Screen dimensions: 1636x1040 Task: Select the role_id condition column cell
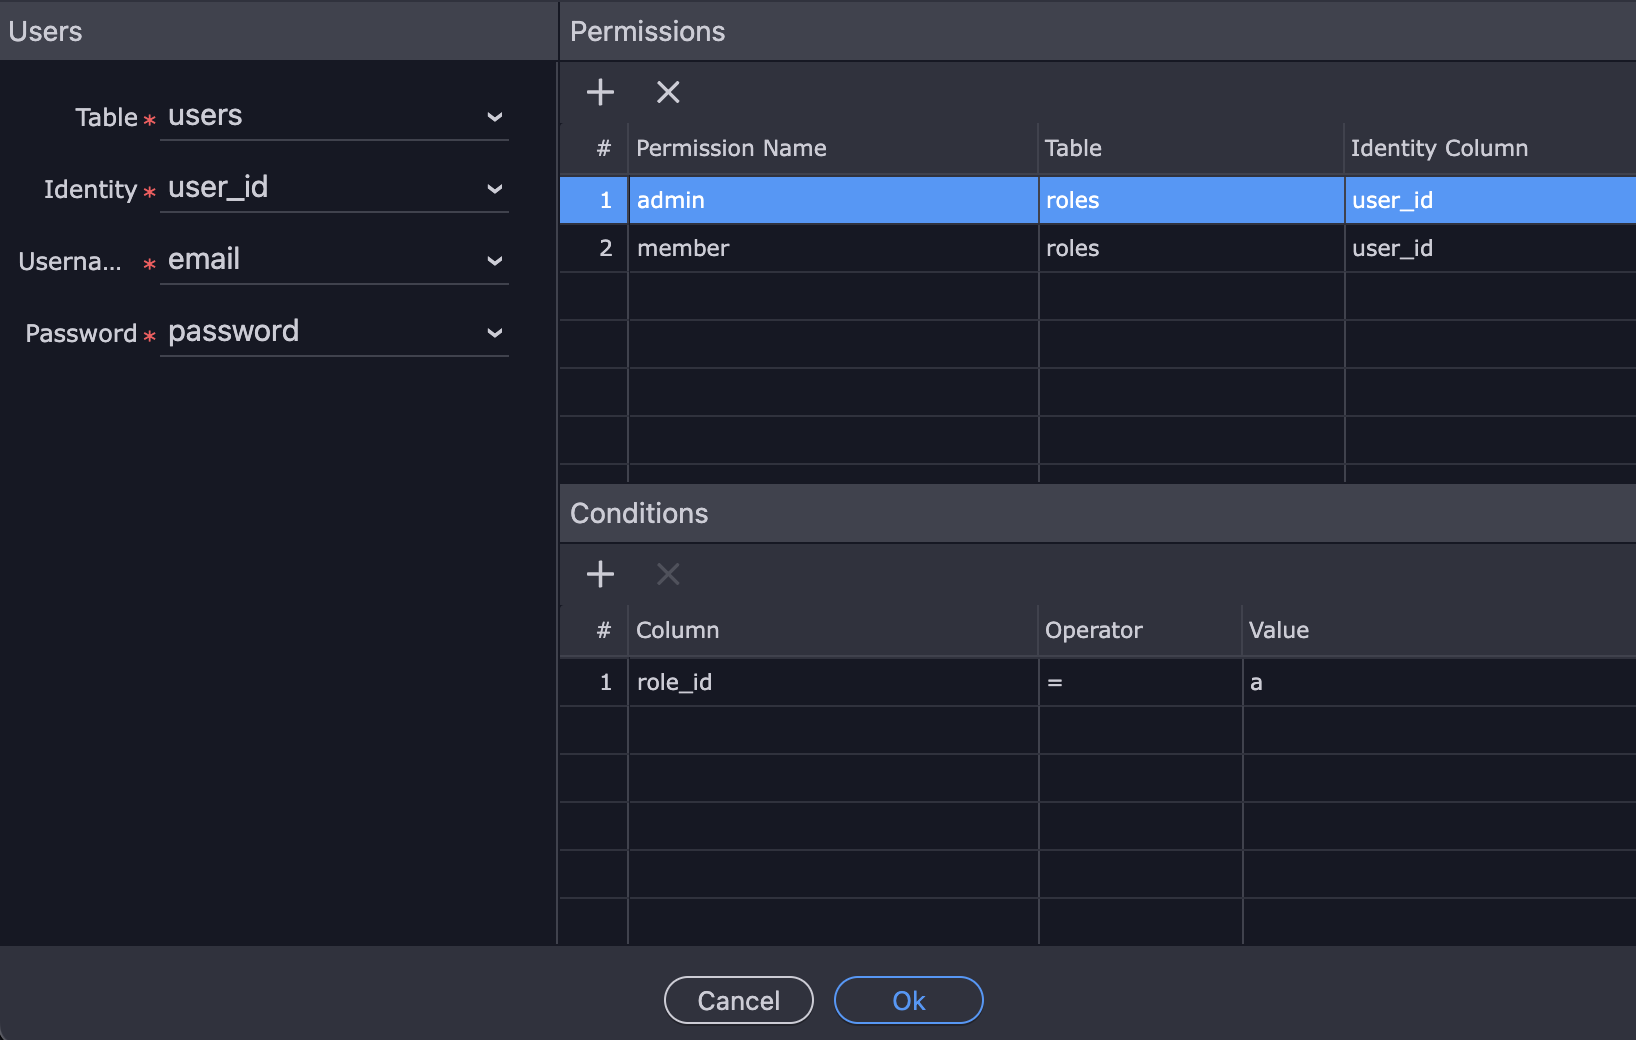833,682
